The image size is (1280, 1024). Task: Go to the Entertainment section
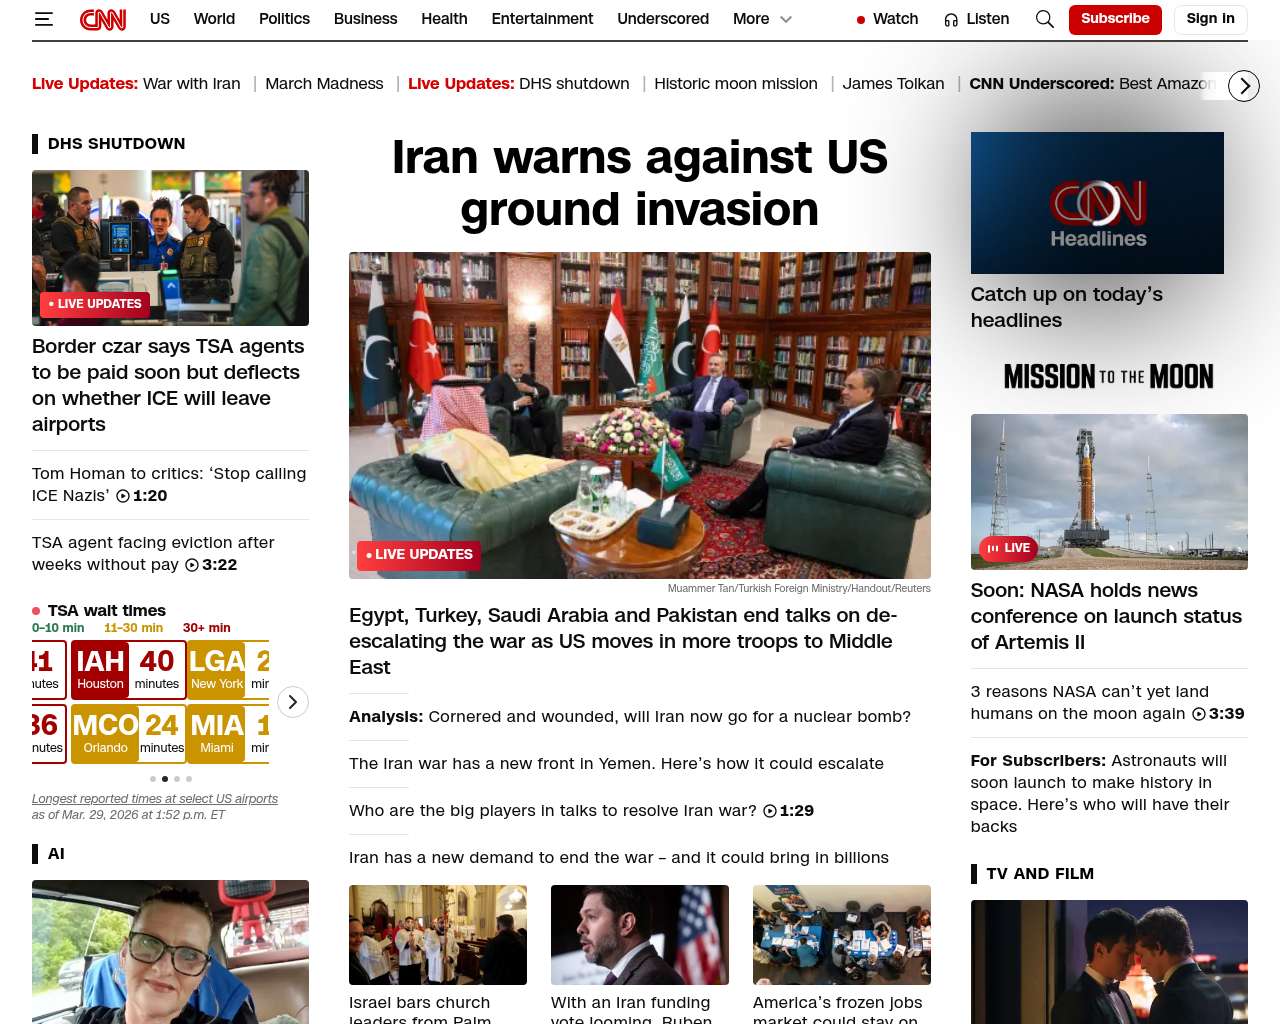point(542,19)
